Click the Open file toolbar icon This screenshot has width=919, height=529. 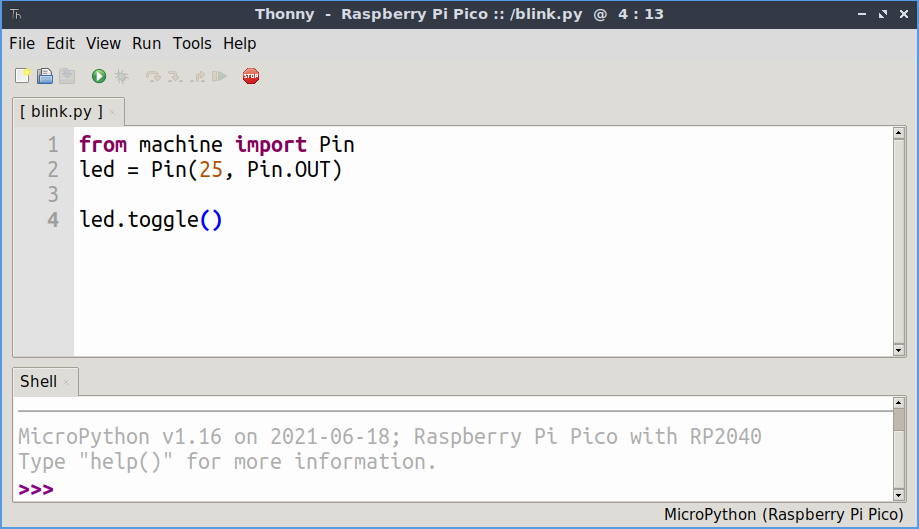click(44, 76)
